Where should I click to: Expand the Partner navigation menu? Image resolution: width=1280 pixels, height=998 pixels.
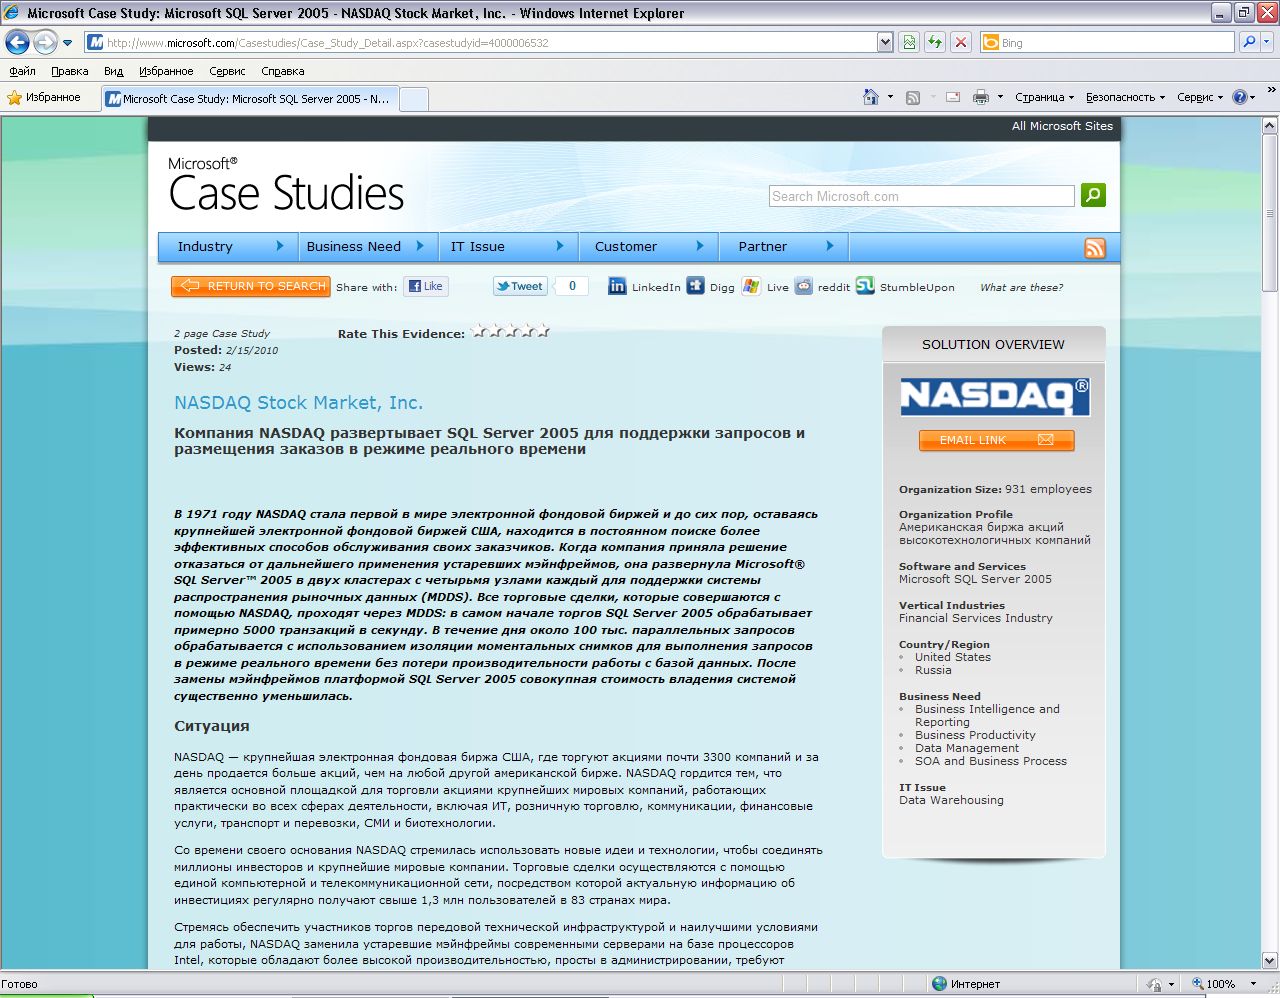click(x=784, y=246)
